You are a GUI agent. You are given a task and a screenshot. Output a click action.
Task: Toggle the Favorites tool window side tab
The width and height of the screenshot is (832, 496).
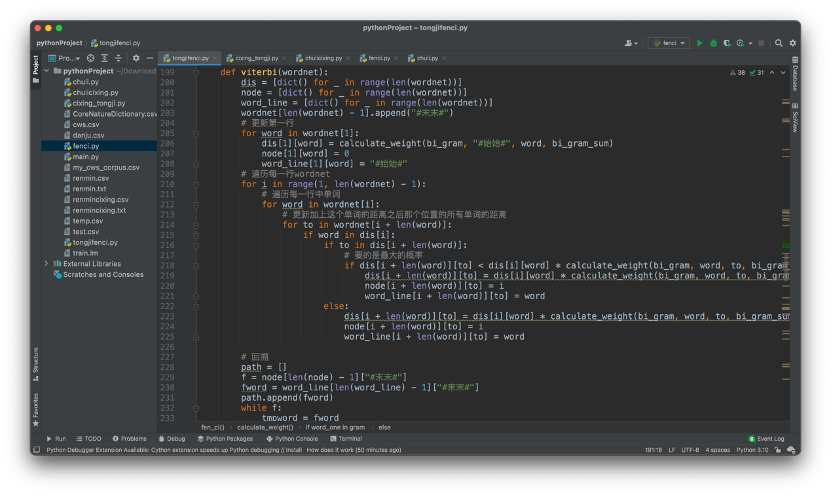[36, 410]
